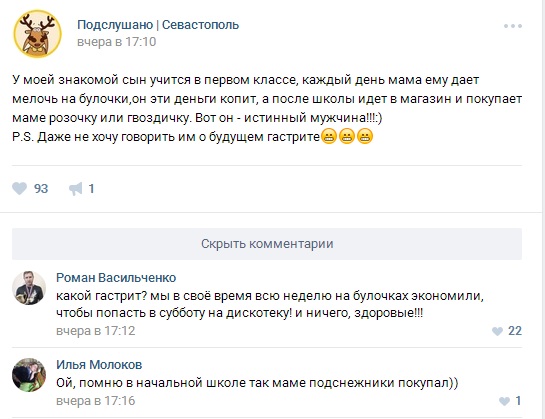Open the Подслушано Севастополь deer avatar

coord(38,34)
